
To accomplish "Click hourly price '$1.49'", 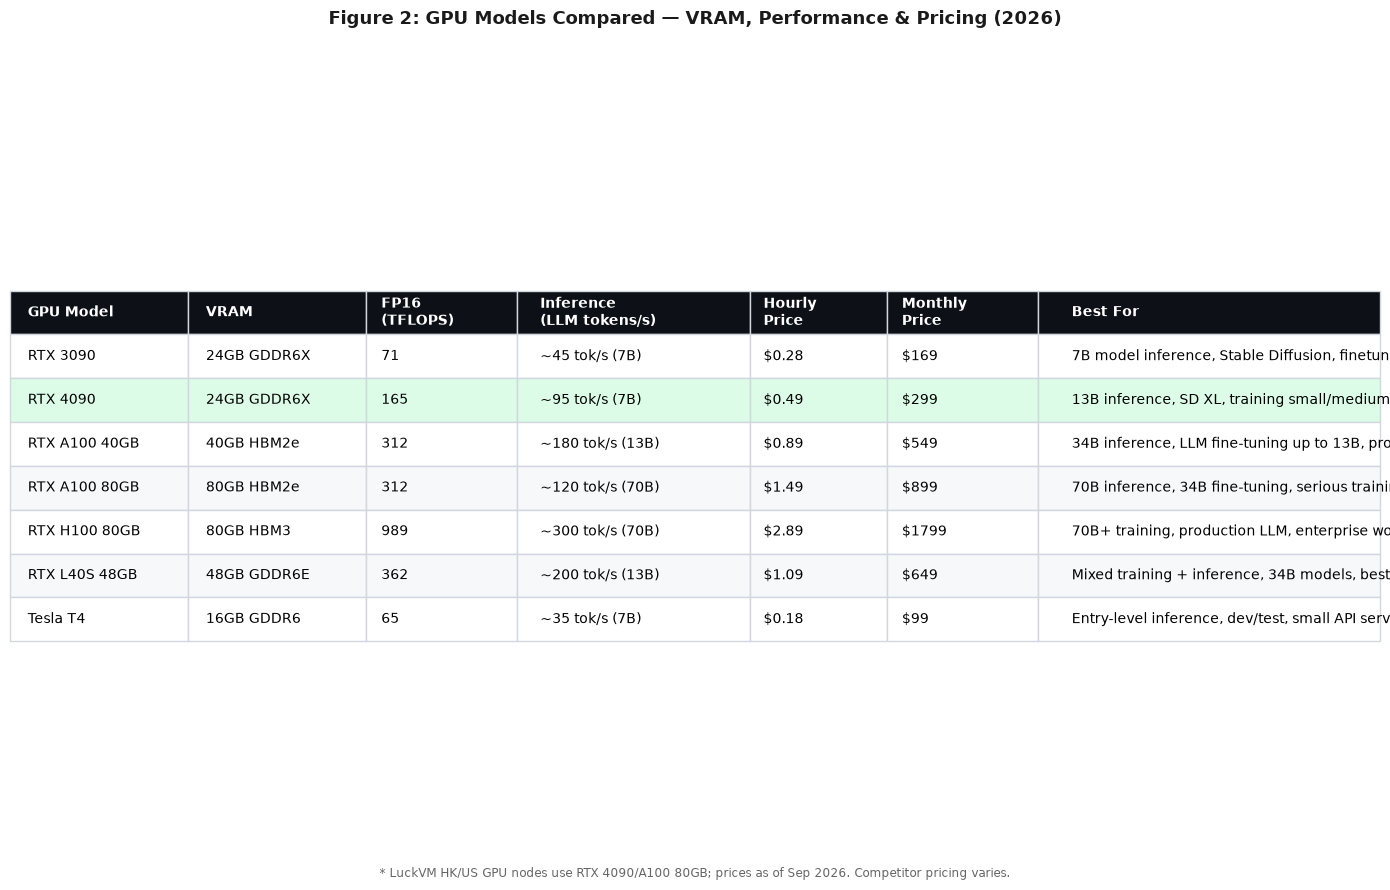I will point(818,488).
